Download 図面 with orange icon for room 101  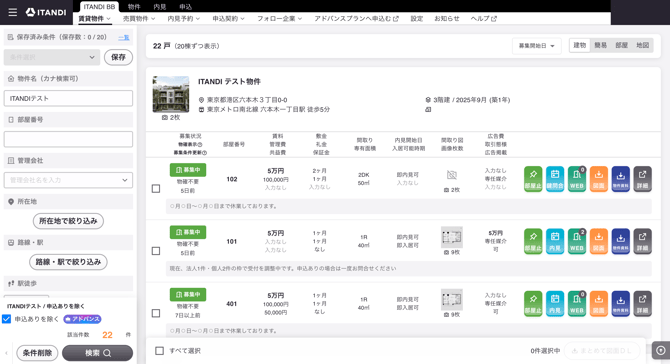599,241
